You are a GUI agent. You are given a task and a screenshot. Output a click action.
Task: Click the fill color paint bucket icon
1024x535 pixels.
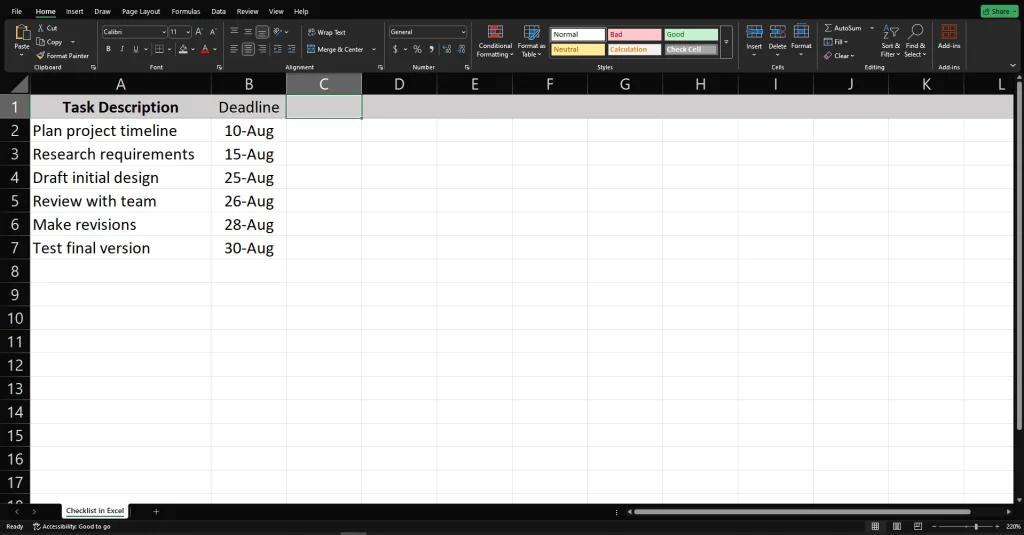pos(184,49)
